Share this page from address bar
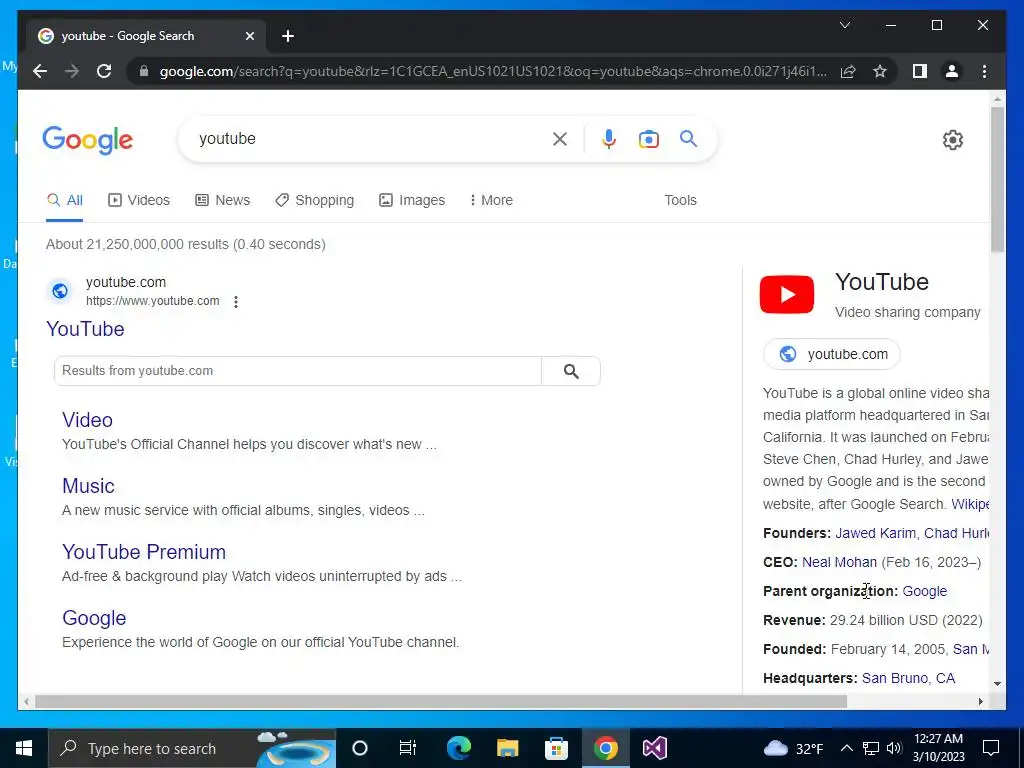 coord(848,71)
